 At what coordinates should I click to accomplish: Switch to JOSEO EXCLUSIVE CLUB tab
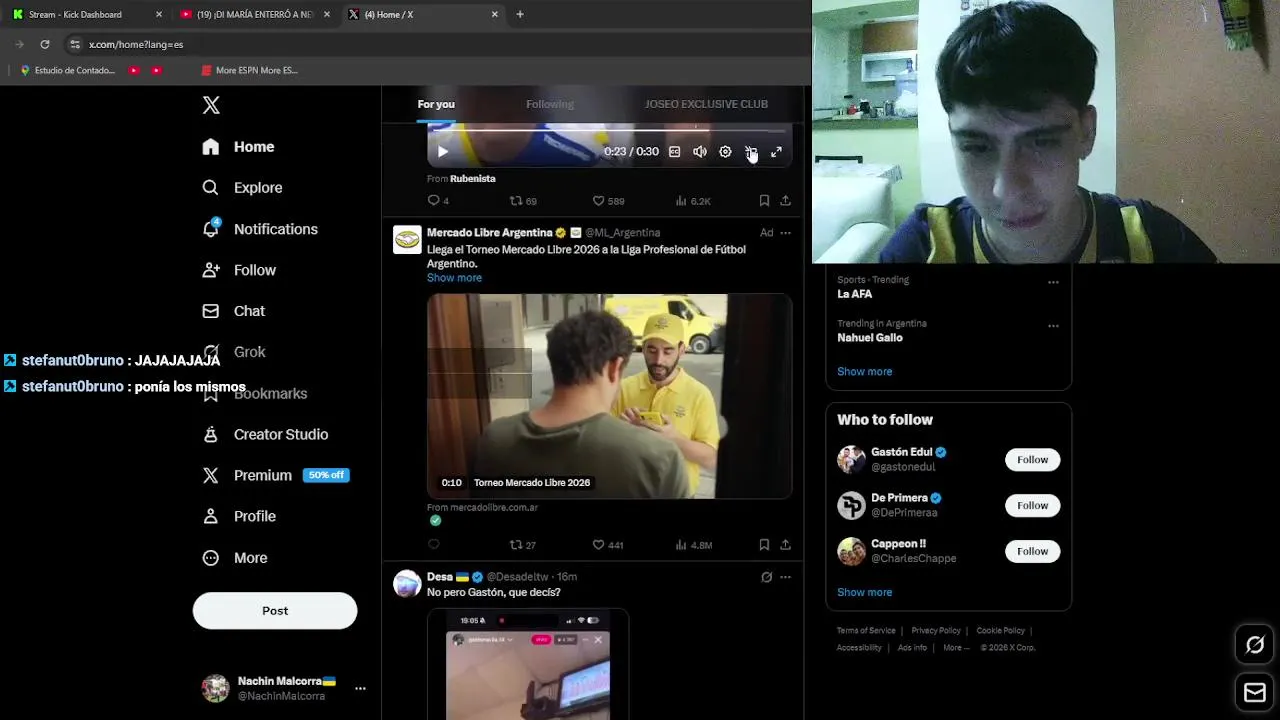coord(706,104)
